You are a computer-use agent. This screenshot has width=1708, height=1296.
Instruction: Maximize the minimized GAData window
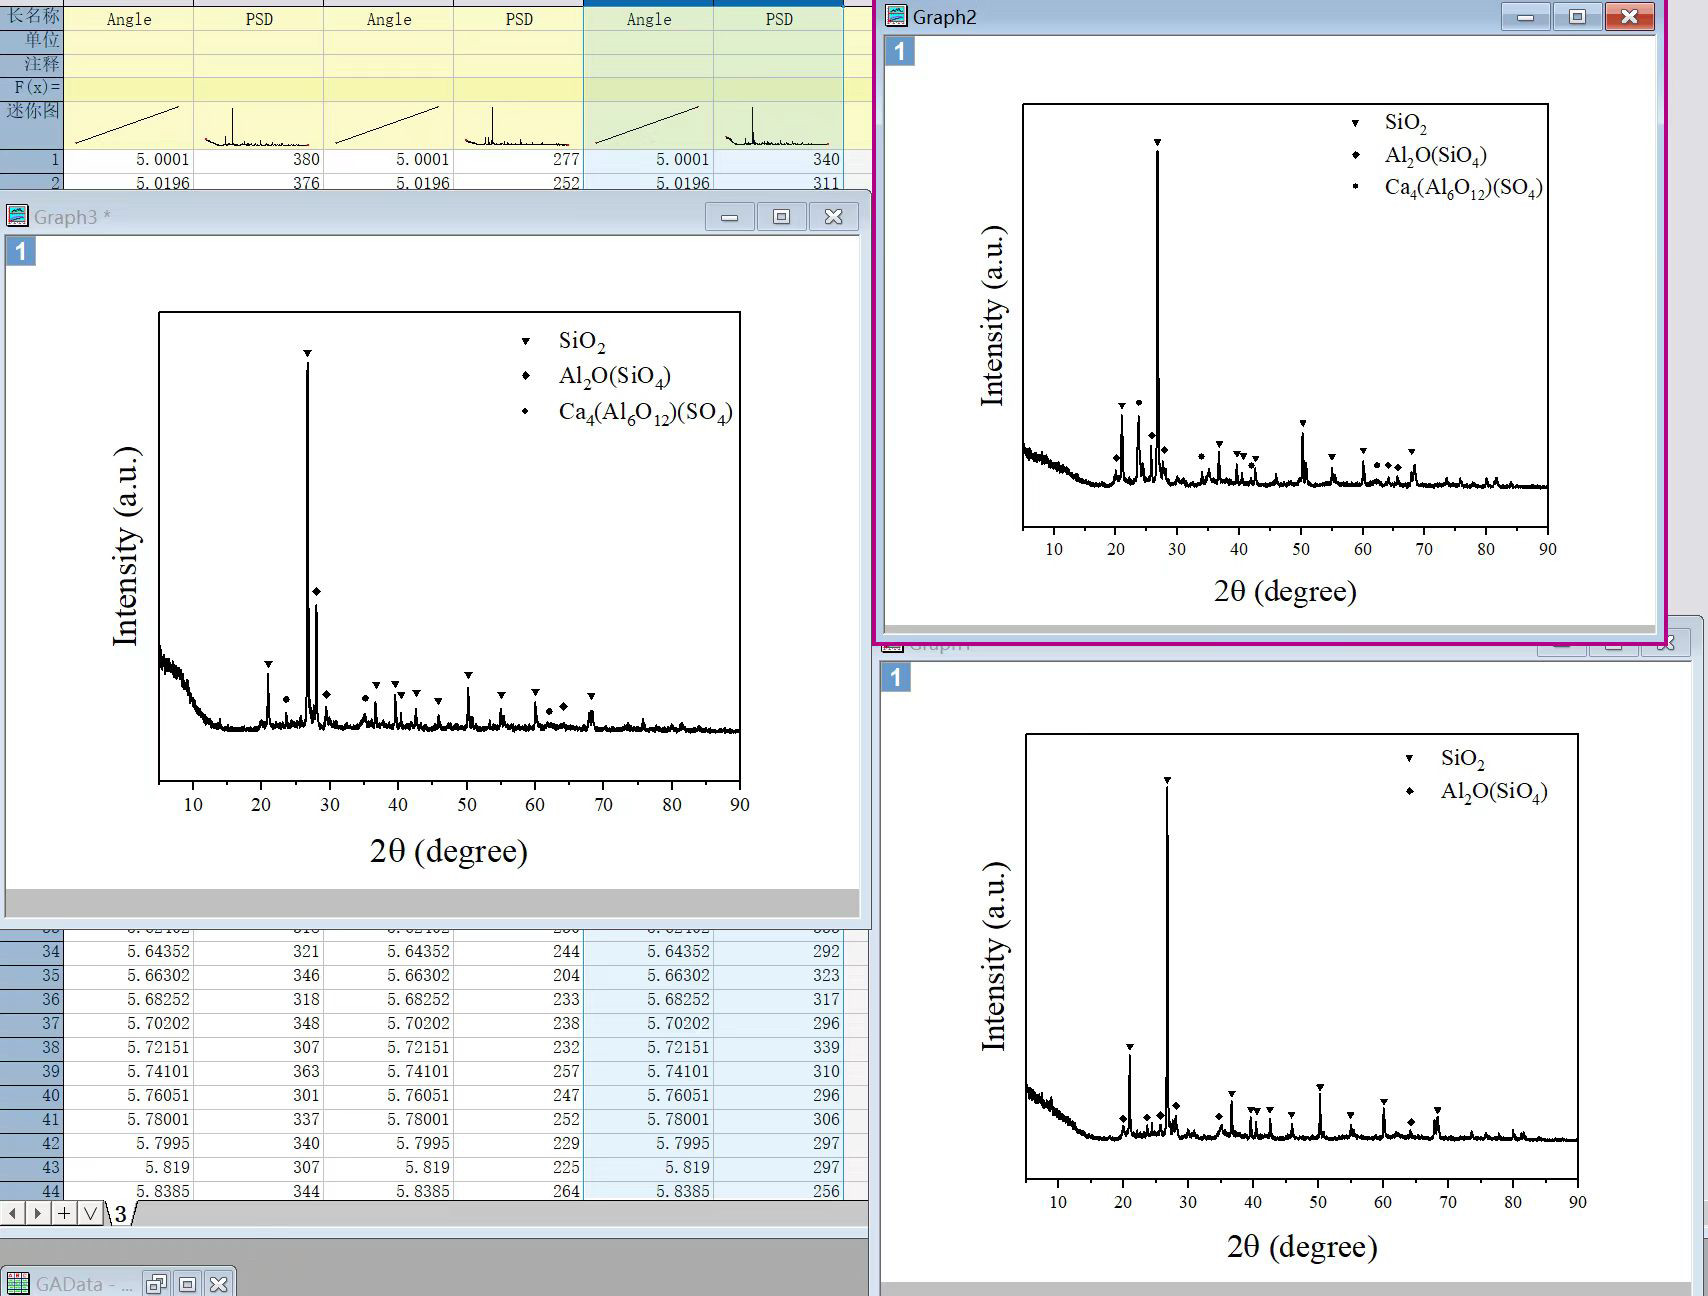187,1283
